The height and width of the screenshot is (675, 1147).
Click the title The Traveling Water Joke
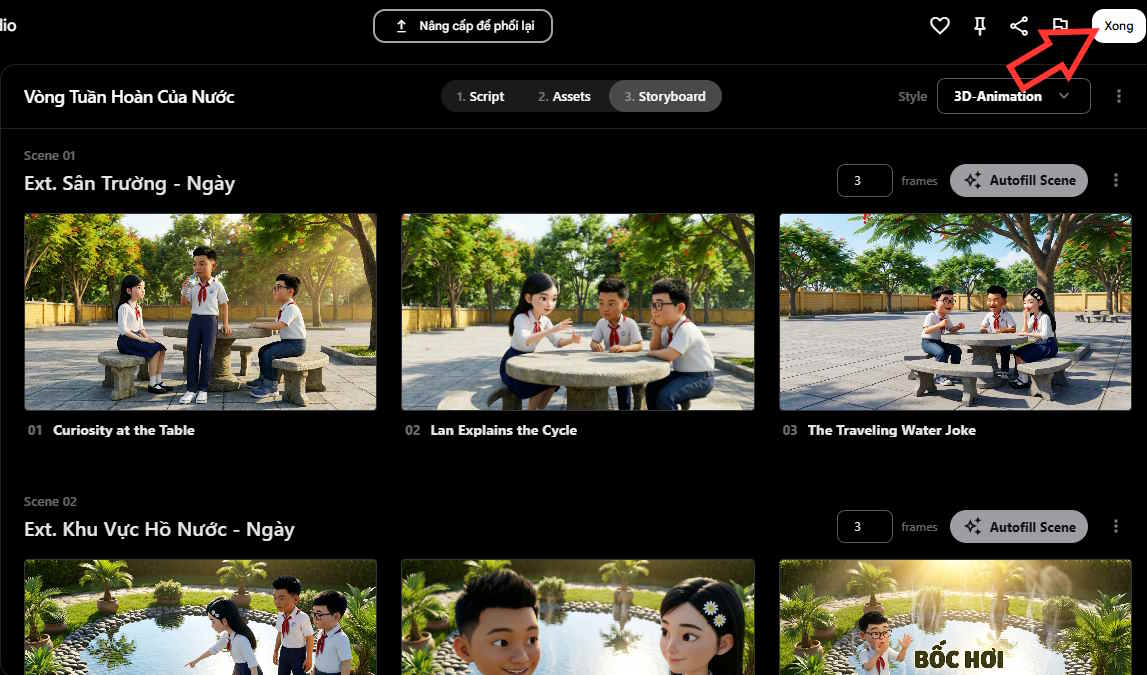pyautogui.click(x=892, y=430)
